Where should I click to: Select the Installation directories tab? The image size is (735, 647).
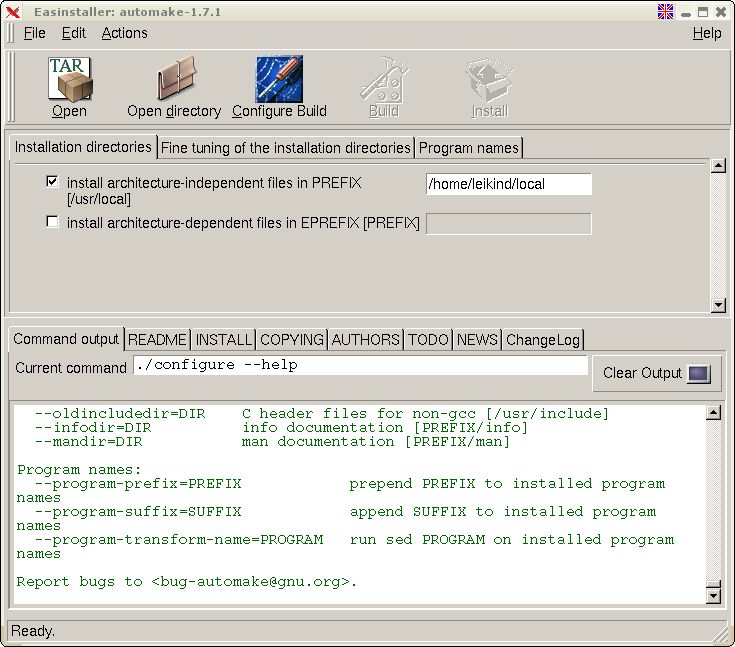tap(83, 147)
